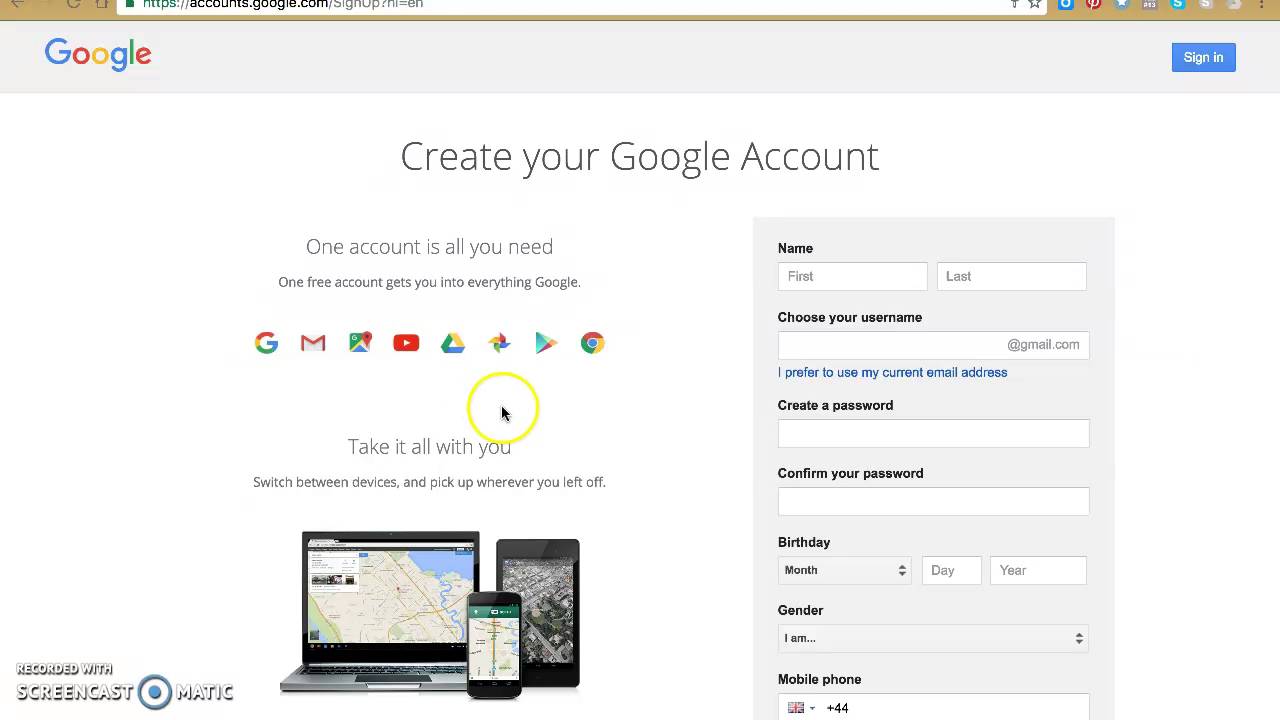Click the 'Choose your username' label
The image size is (1280, 720).
pyautogui.click(x=850, y=317)
